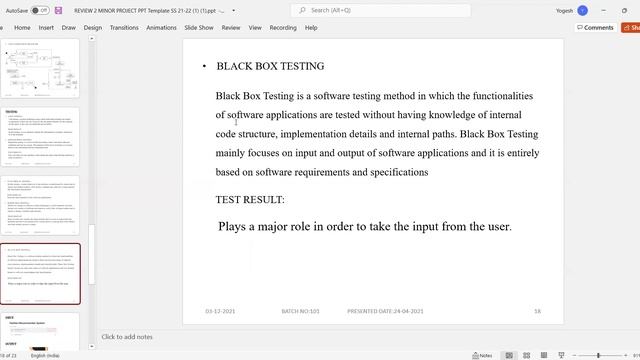Screen dimensions: 640x360
Task: Click the BLACK BOX TESTING heading text
Action: click(x=270, y=66)
